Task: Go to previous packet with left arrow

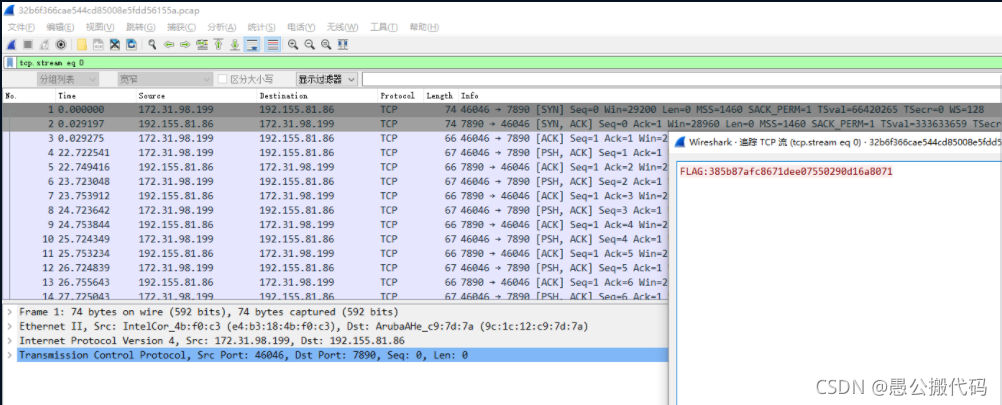Action: tap(169, 45)
